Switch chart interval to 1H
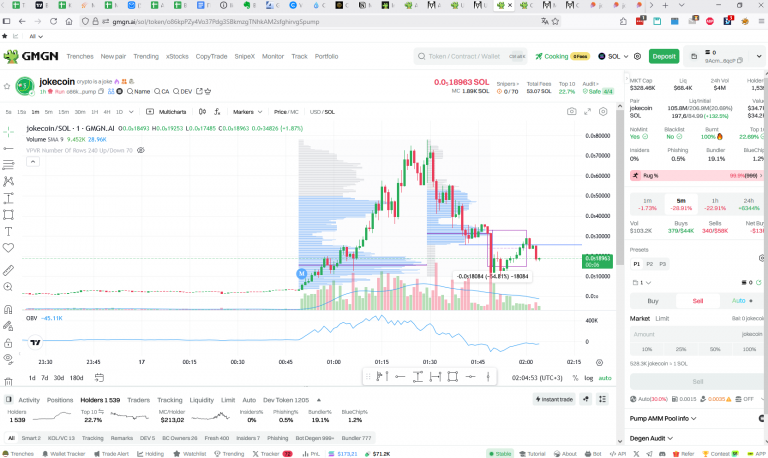768x458 pixels. click(95, 112)
